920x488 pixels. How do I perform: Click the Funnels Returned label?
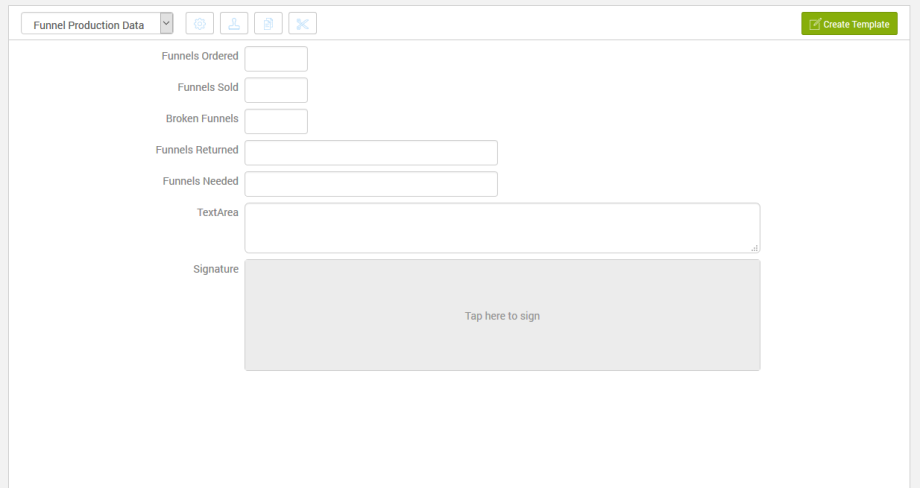coord(197,150)
